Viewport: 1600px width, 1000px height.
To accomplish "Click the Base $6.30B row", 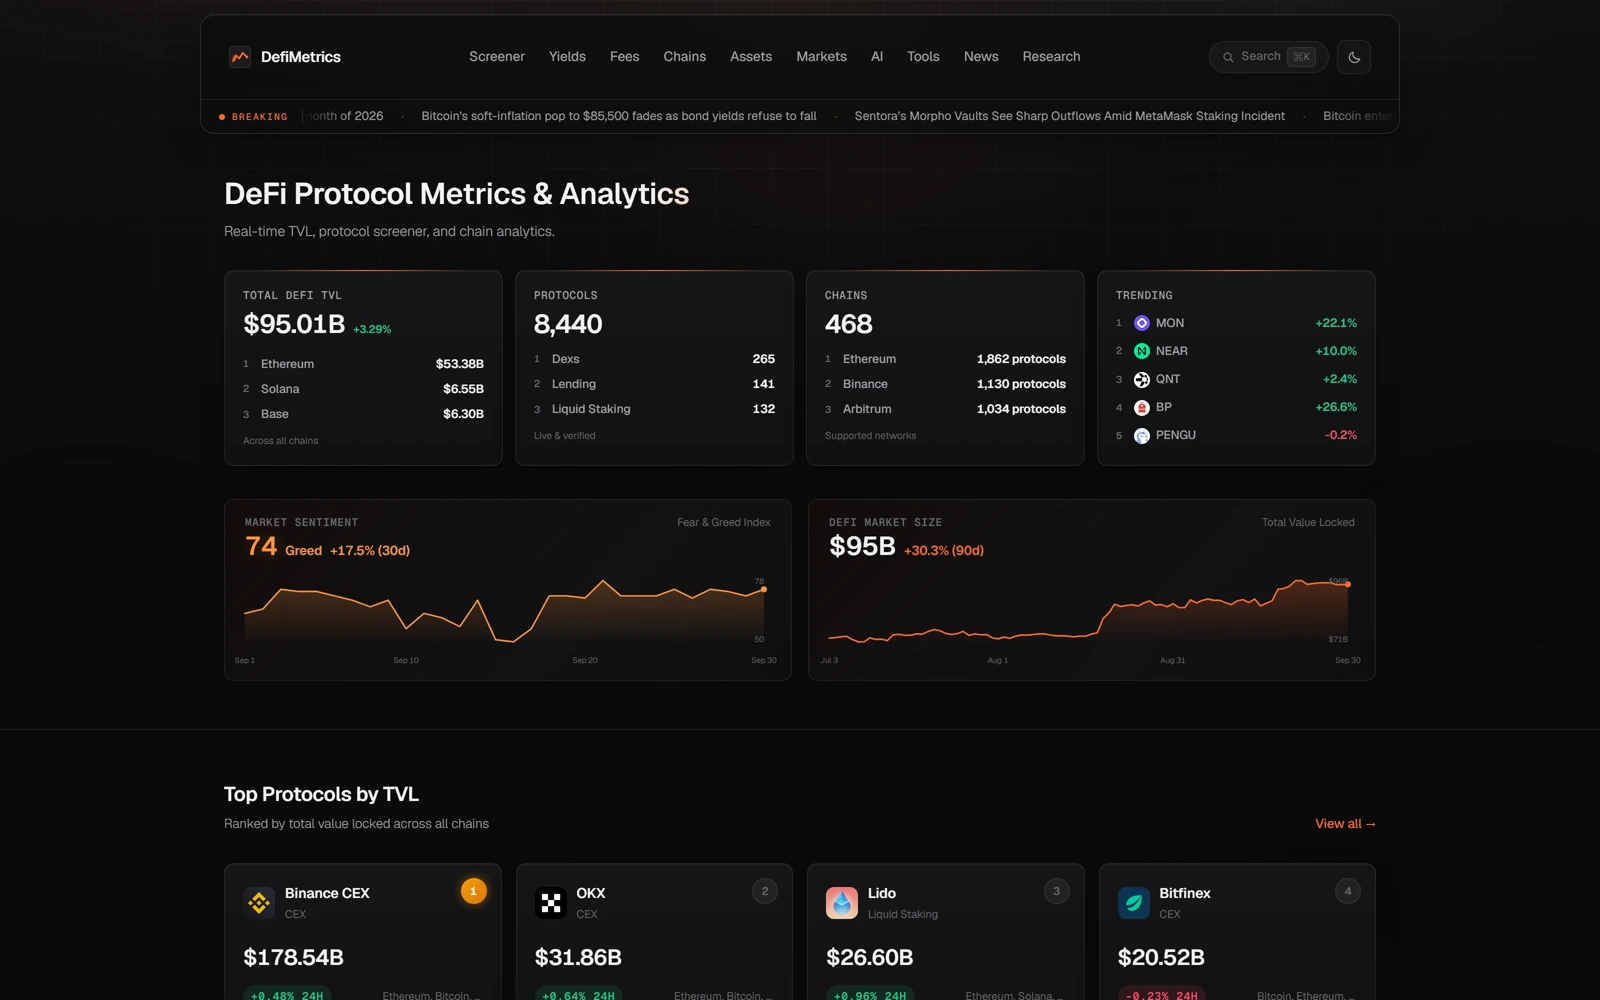I will 363,414.
